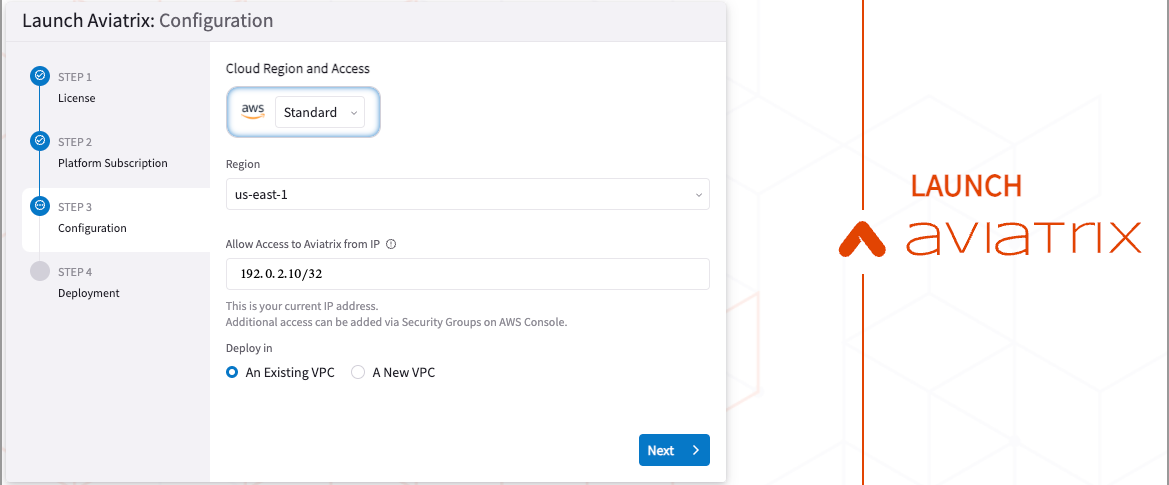1169x485 pixels.
Task: Click the Step 4 gray circle icon
Action: [x=40, y=271]
